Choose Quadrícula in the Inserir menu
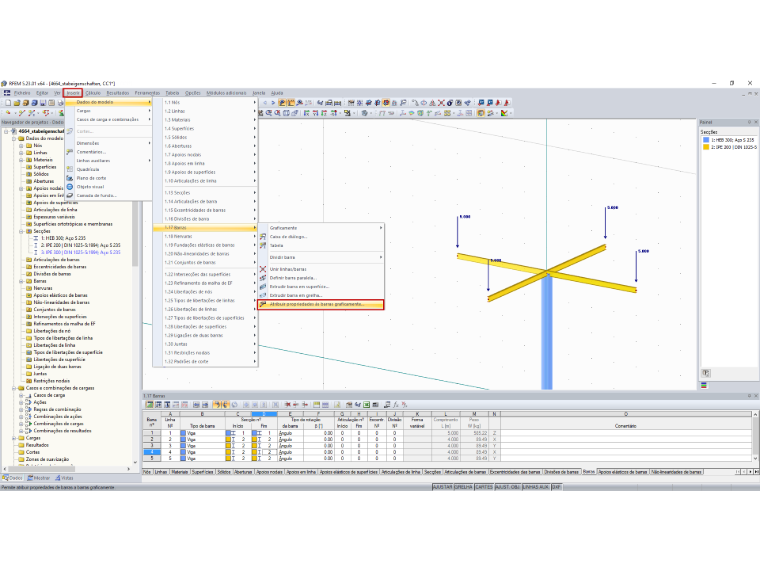The image size is (760, 570). (x=109, y=170)
